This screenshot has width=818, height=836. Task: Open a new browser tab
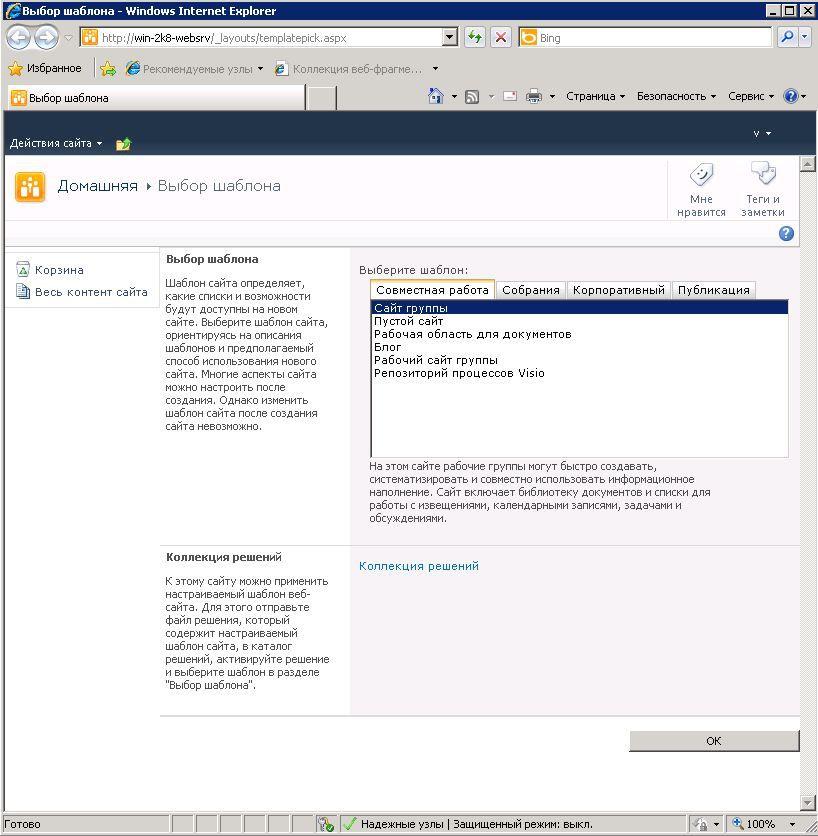pyautogui.click(x=322, y=98)
